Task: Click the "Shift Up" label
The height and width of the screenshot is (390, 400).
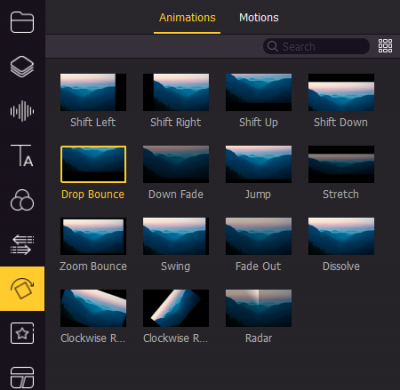Action: 258,122
